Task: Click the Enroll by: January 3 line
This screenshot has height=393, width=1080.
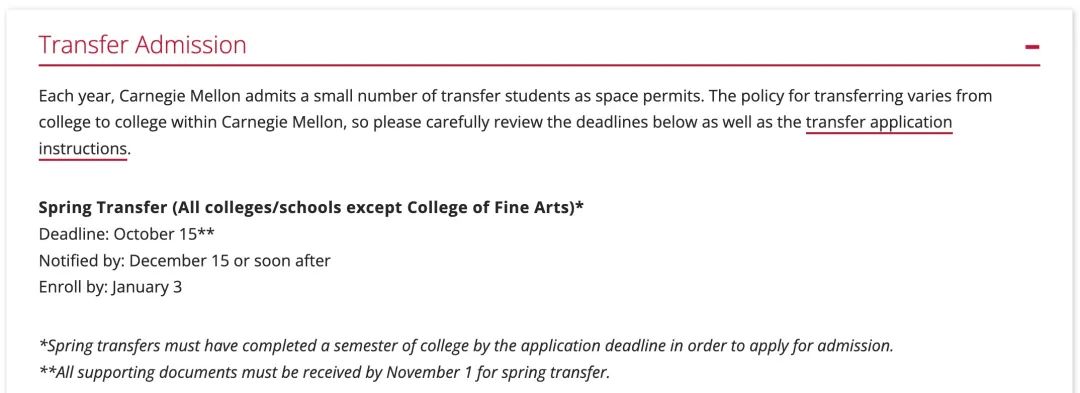Action: tap(110, 287)
